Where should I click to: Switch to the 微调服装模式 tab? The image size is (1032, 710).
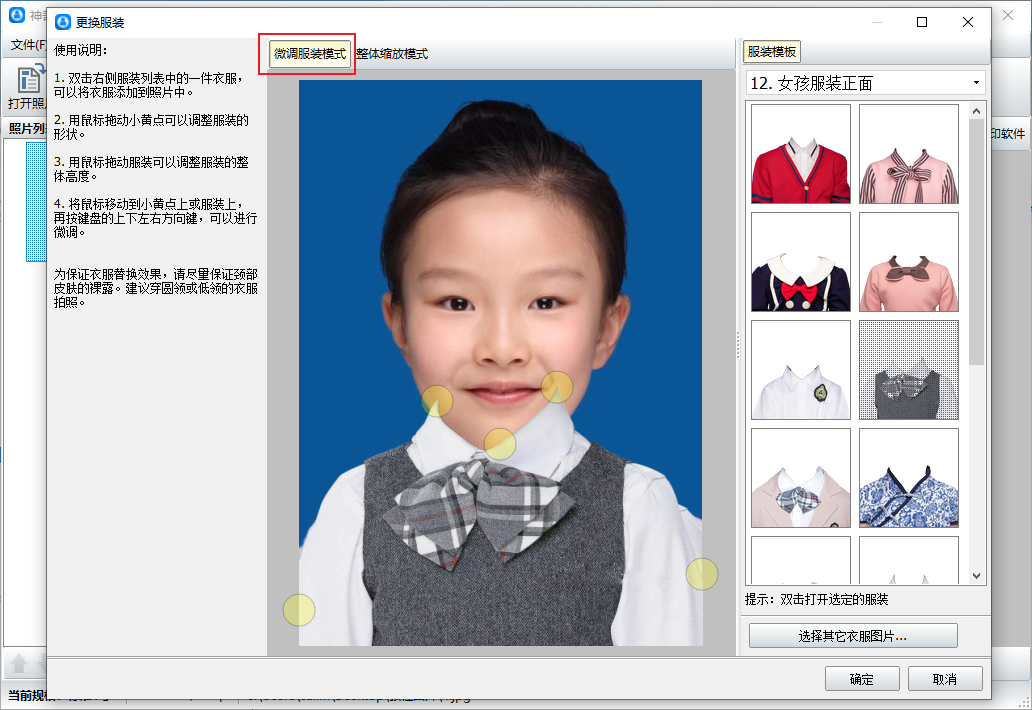[310, 54]
